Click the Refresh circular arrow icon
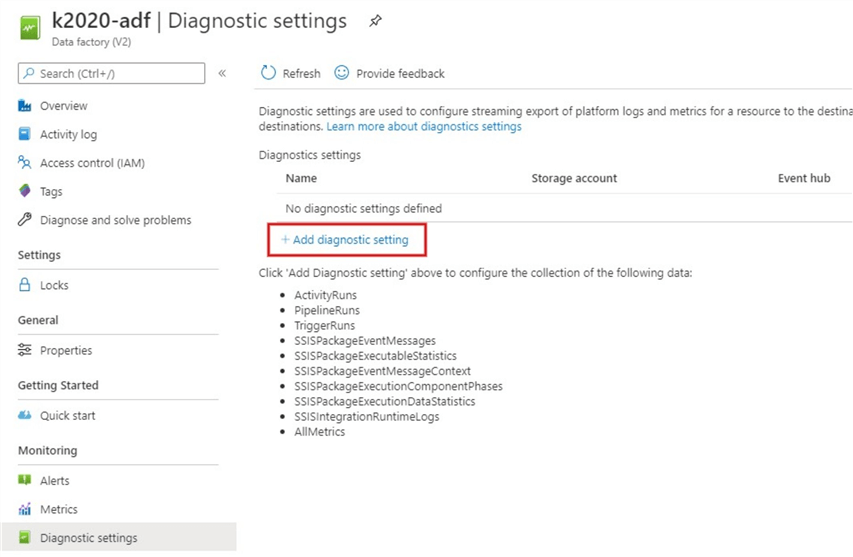This screenshot has height=557, width=853. coord(268,73)
